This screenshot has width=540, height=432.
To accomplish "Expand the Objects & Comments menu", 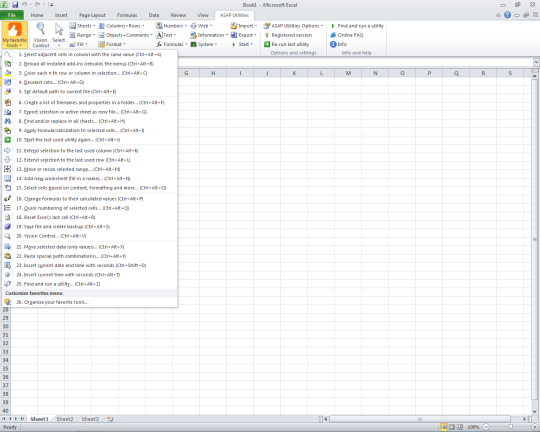I will coord(125,35).
